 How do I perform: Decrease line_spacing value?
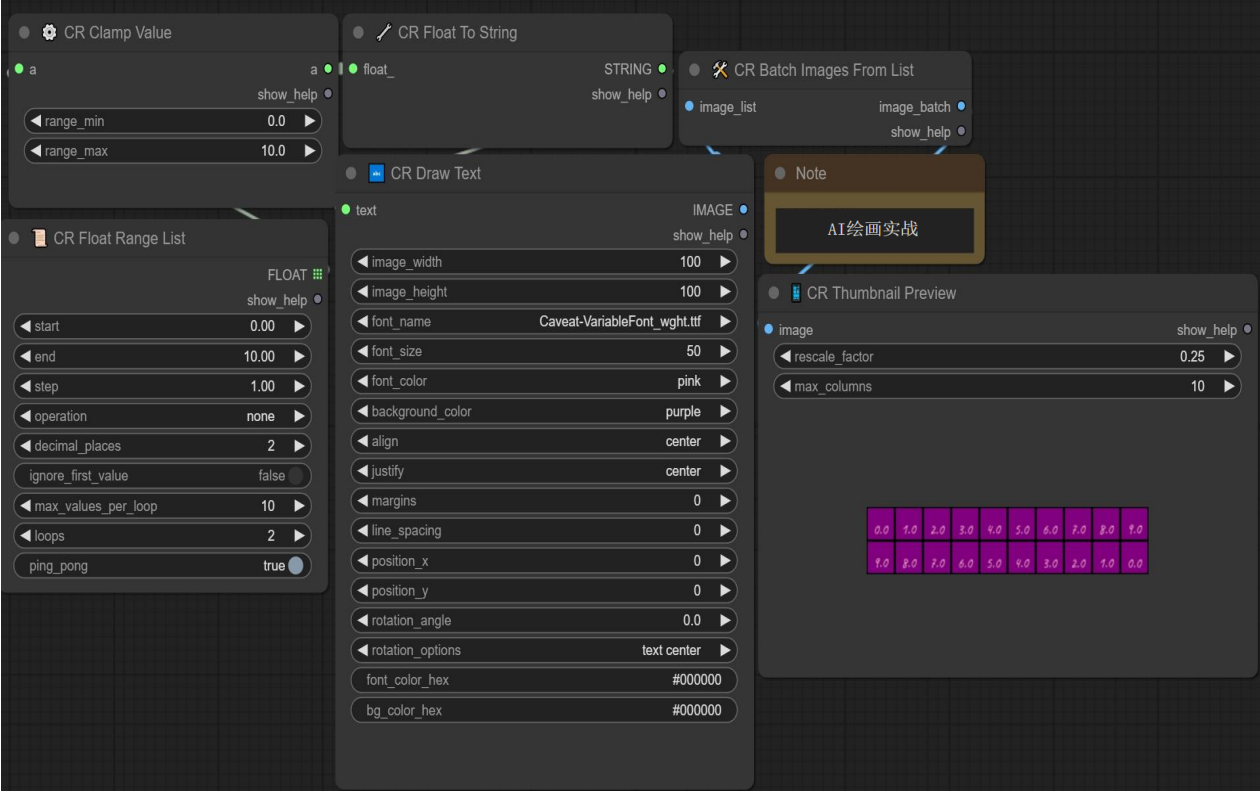(x=362, y=531)
